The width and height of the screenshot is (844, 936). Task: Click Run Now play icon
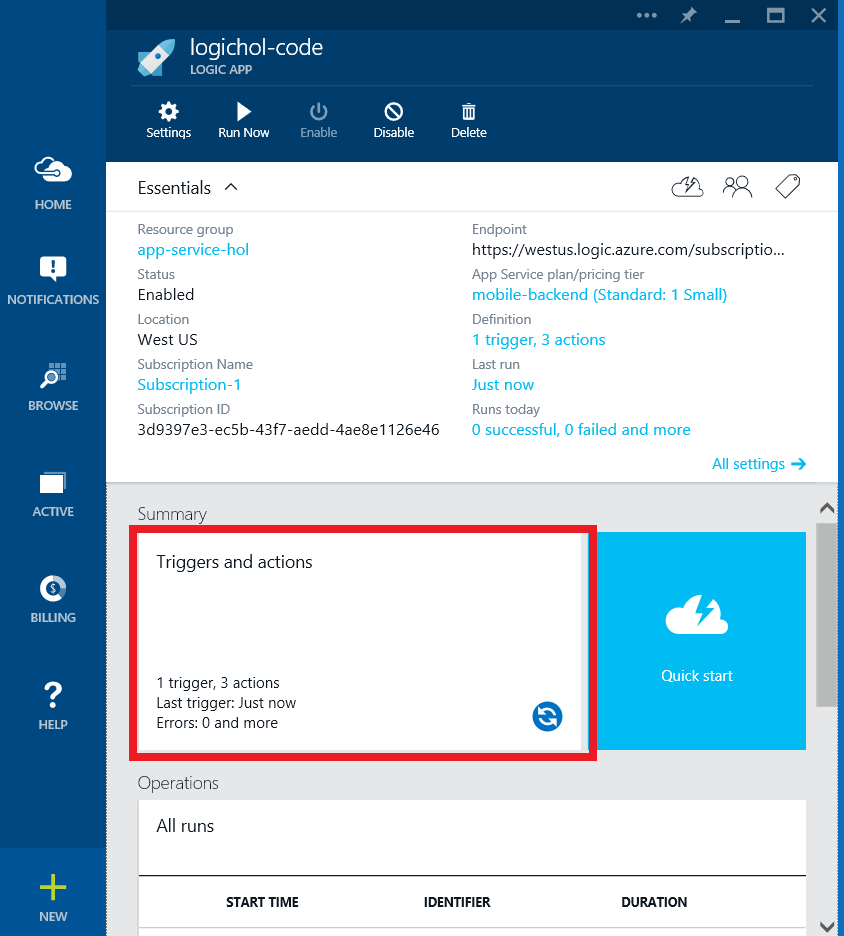pos(244,112)
